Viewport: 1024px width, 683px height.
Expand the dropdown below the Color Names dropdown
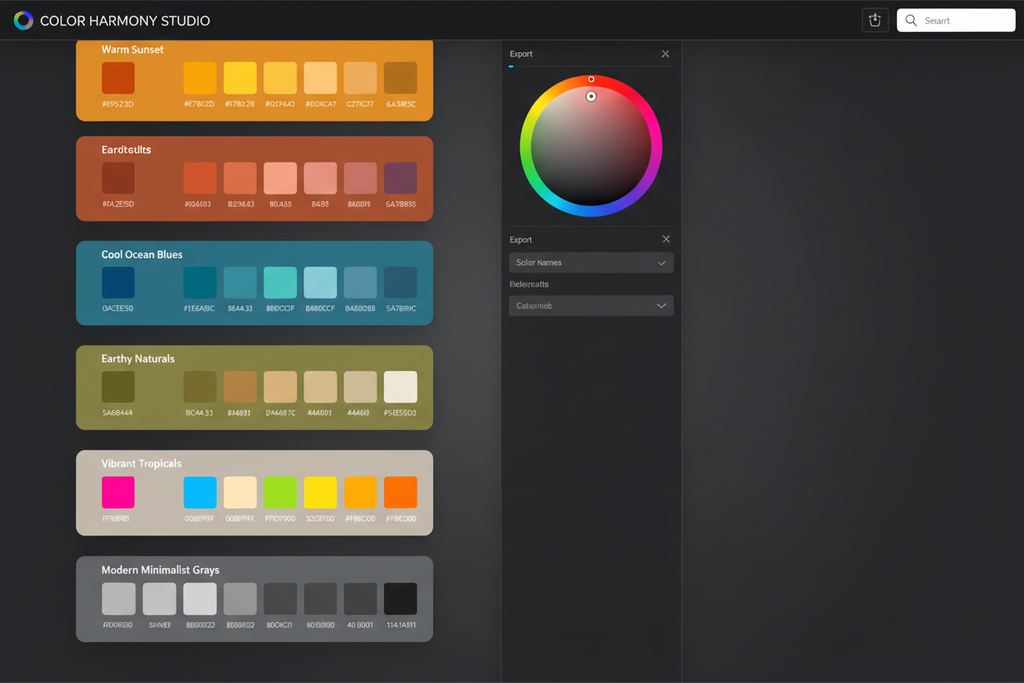coord(590,306)
